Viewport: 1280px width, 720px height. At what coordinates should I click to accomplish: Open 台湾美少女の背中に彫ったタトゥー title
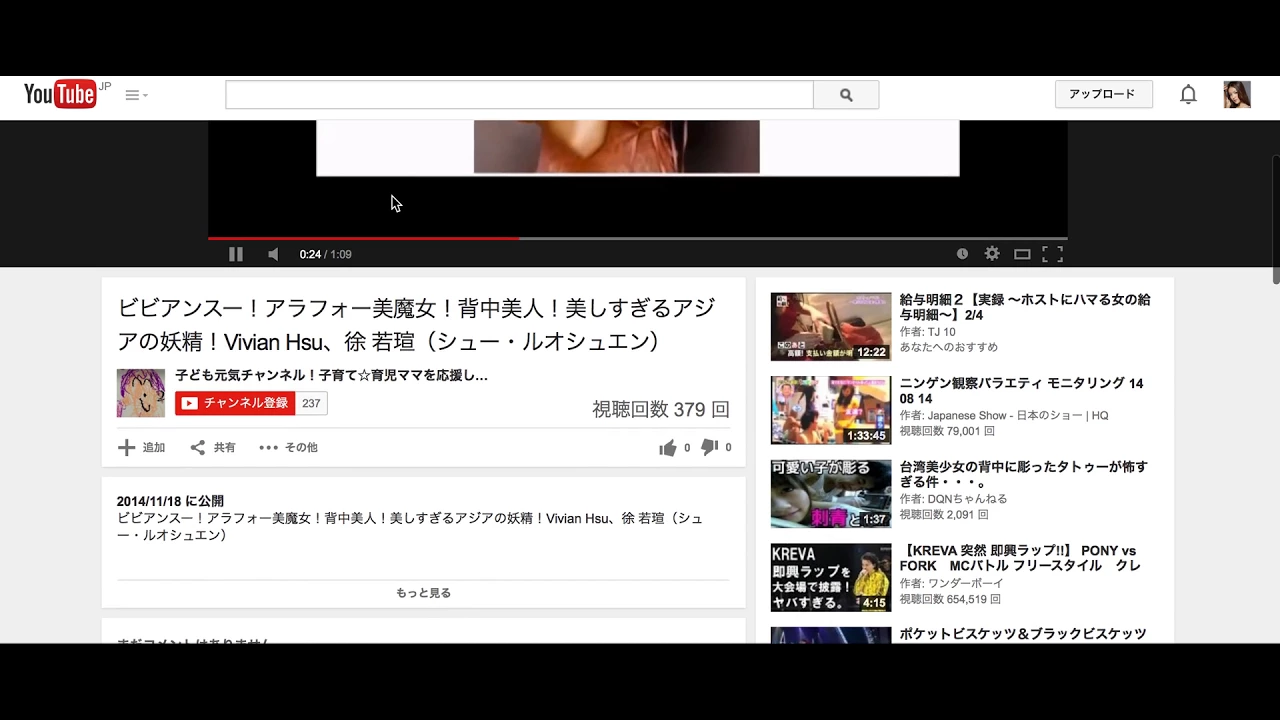pos(1023,474)
